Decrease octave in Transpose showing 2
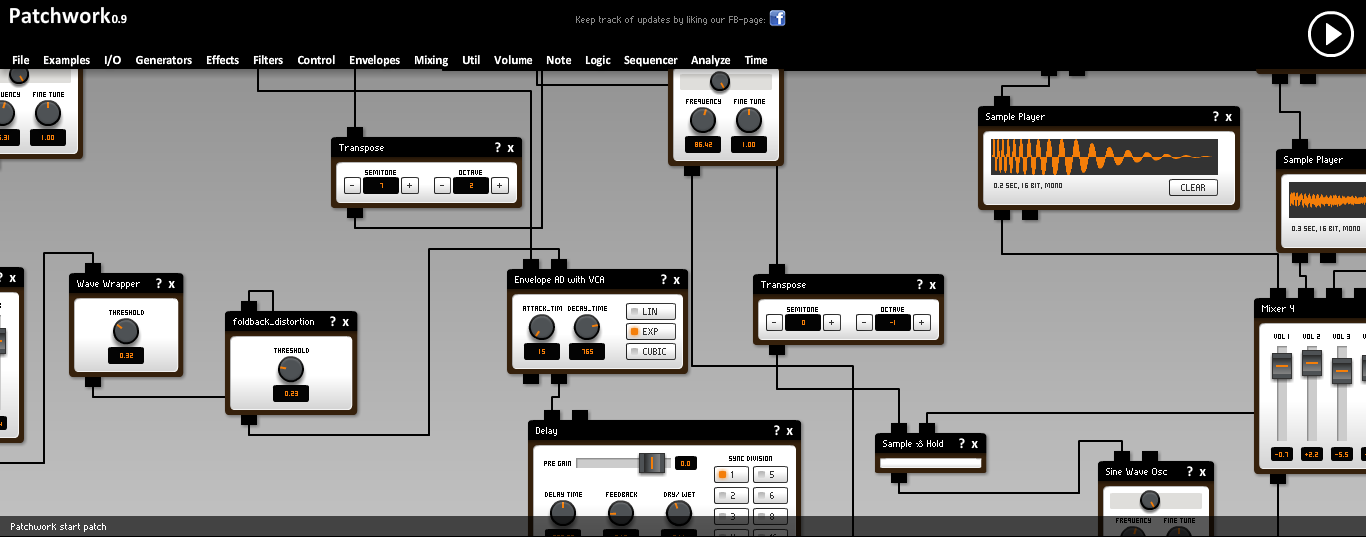1366x537 pixels. pyautogui.click(x=442, y=185)
